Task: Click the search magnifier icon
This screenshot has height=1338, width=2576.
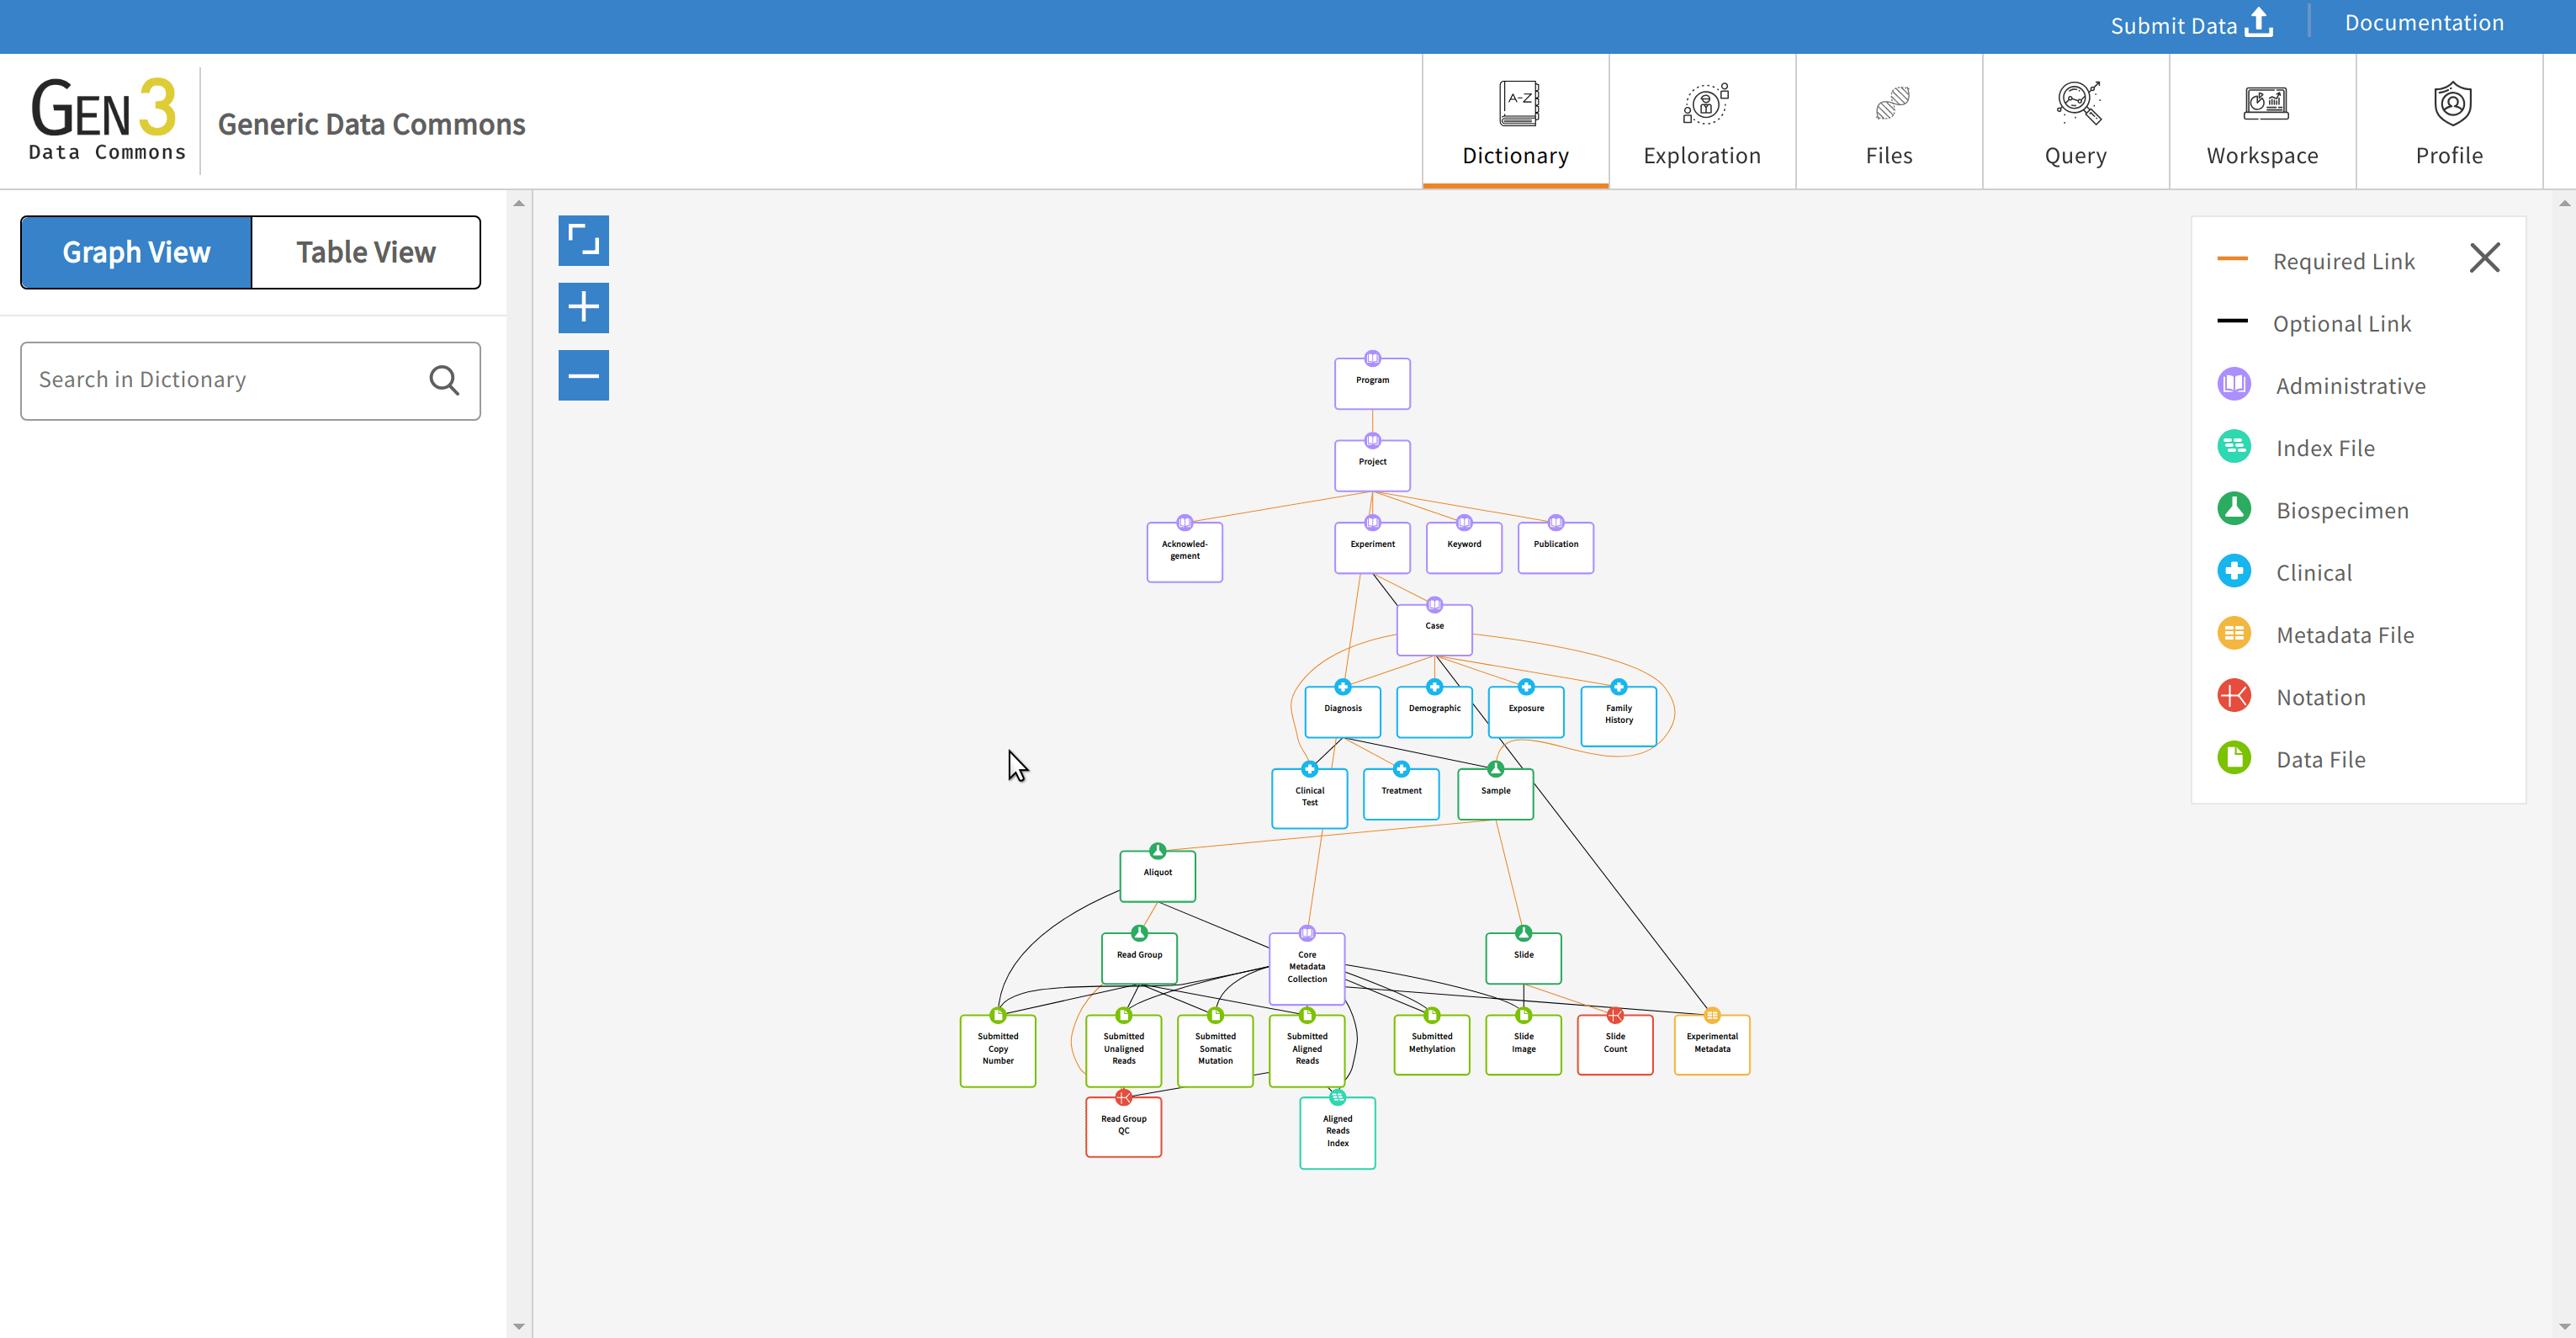Action: tap(444, 380)
